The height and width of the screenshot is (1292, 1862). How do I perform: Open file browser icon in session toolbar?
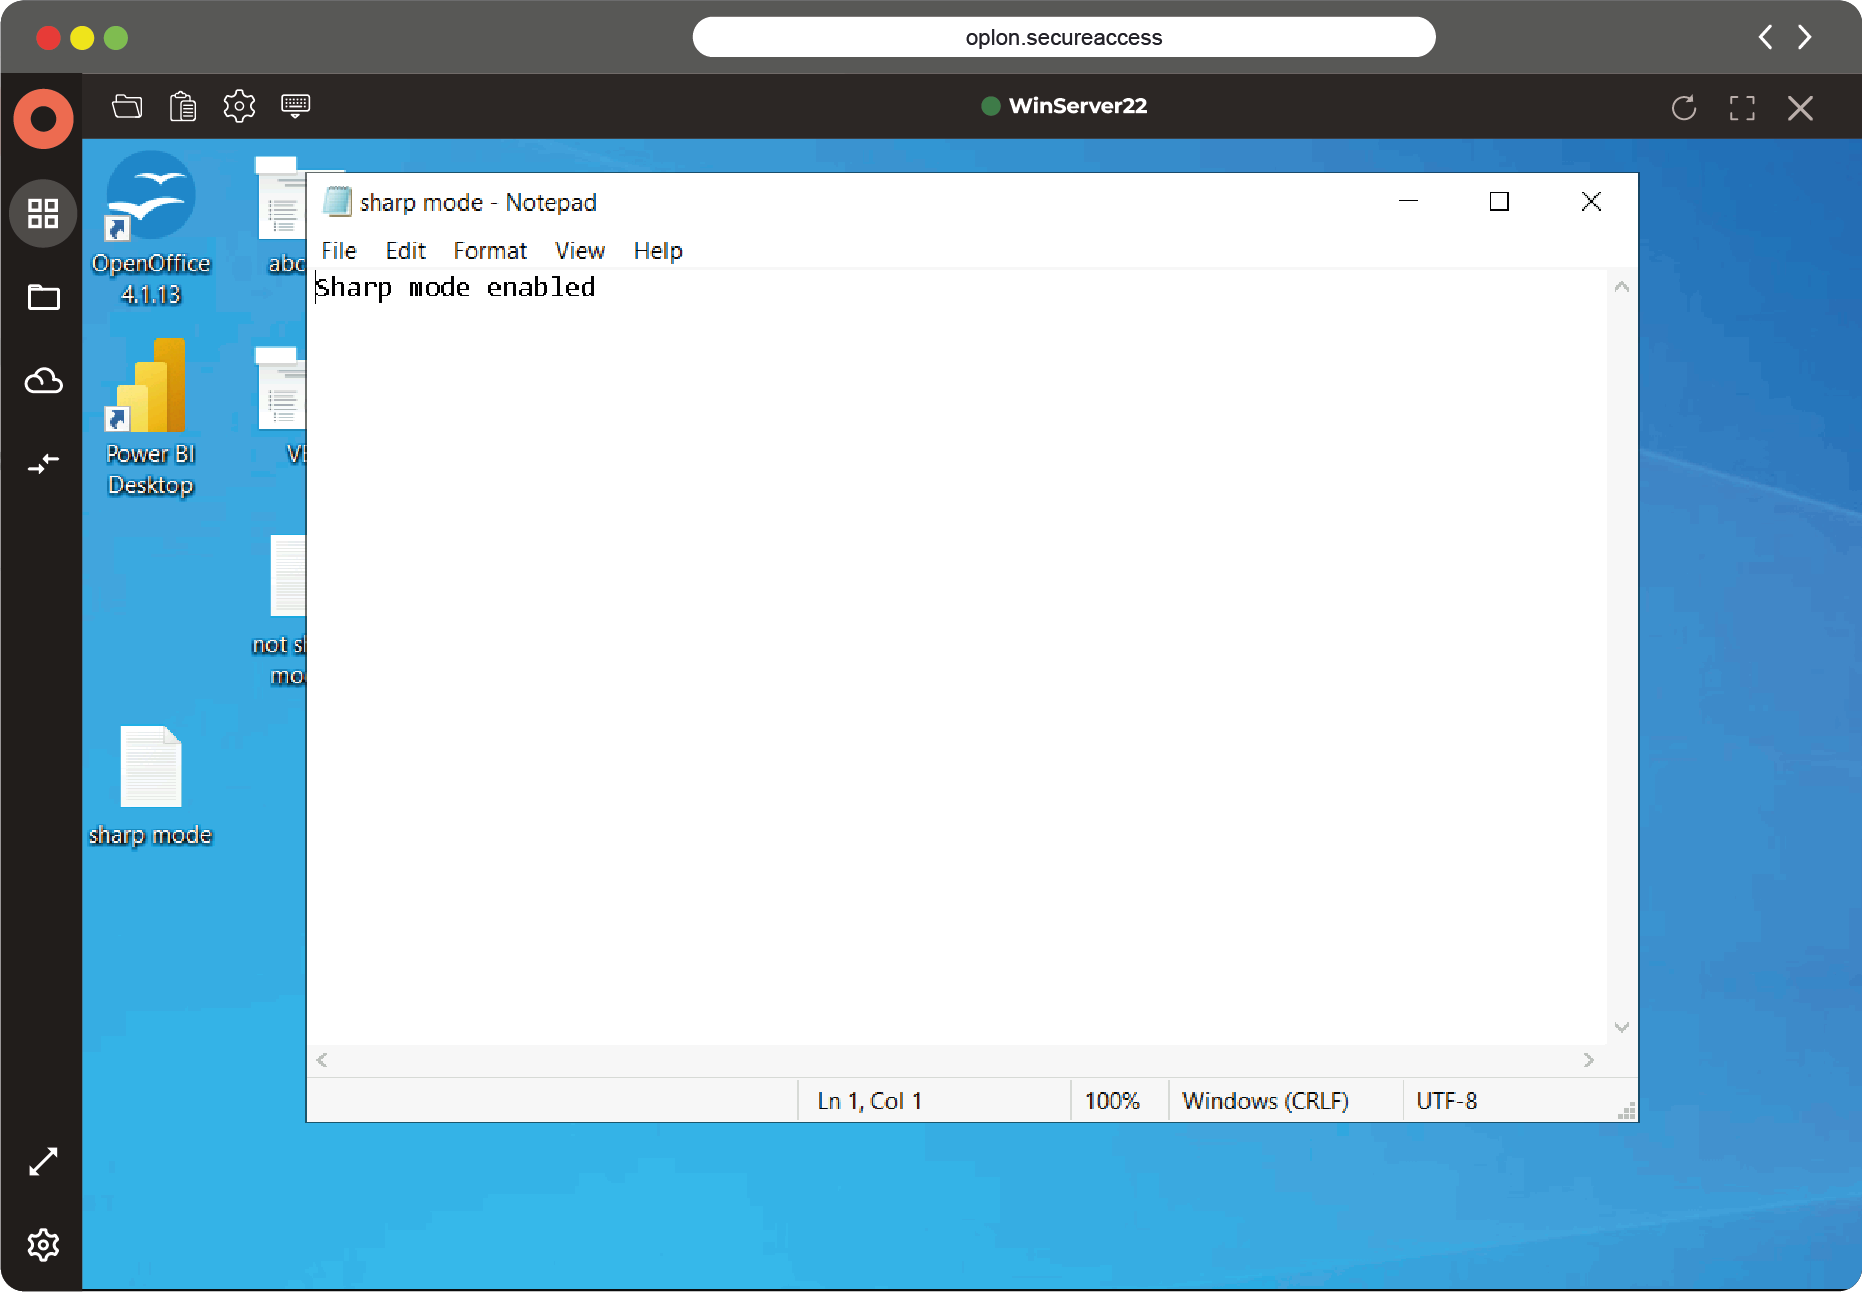[x=127, y=106]
